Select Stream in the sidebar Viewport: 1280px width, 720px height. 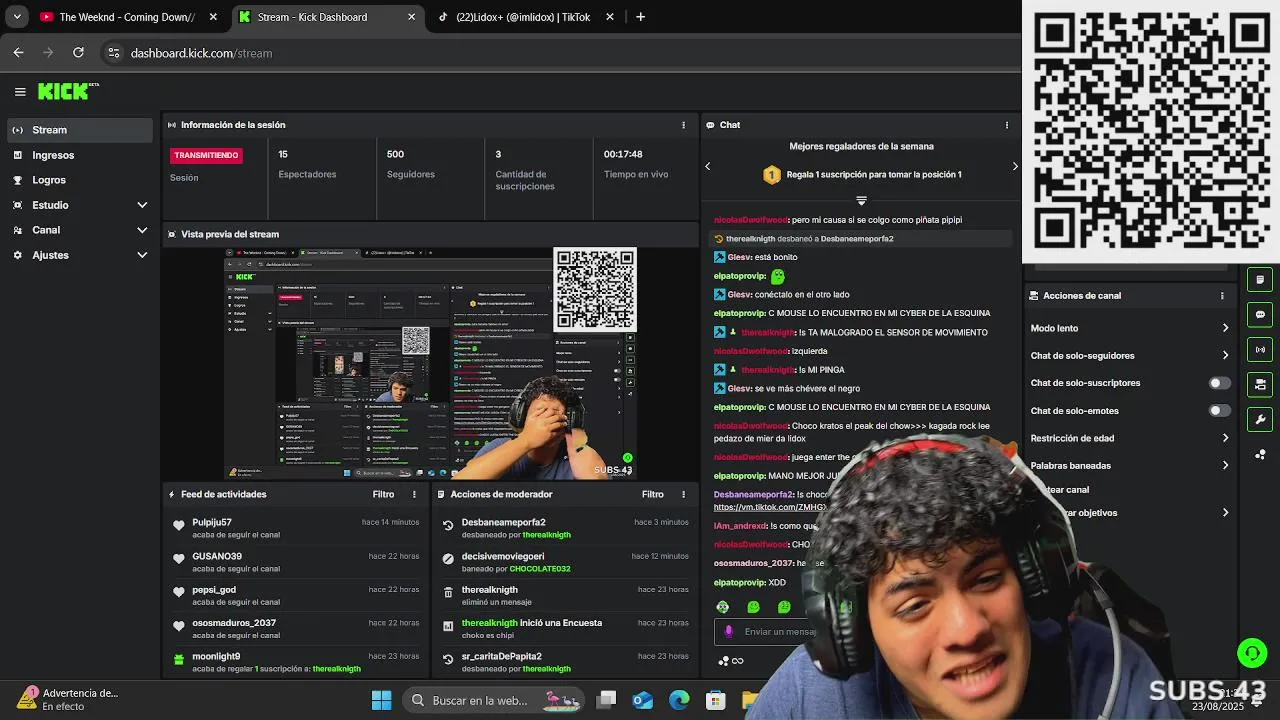[80, 130]
